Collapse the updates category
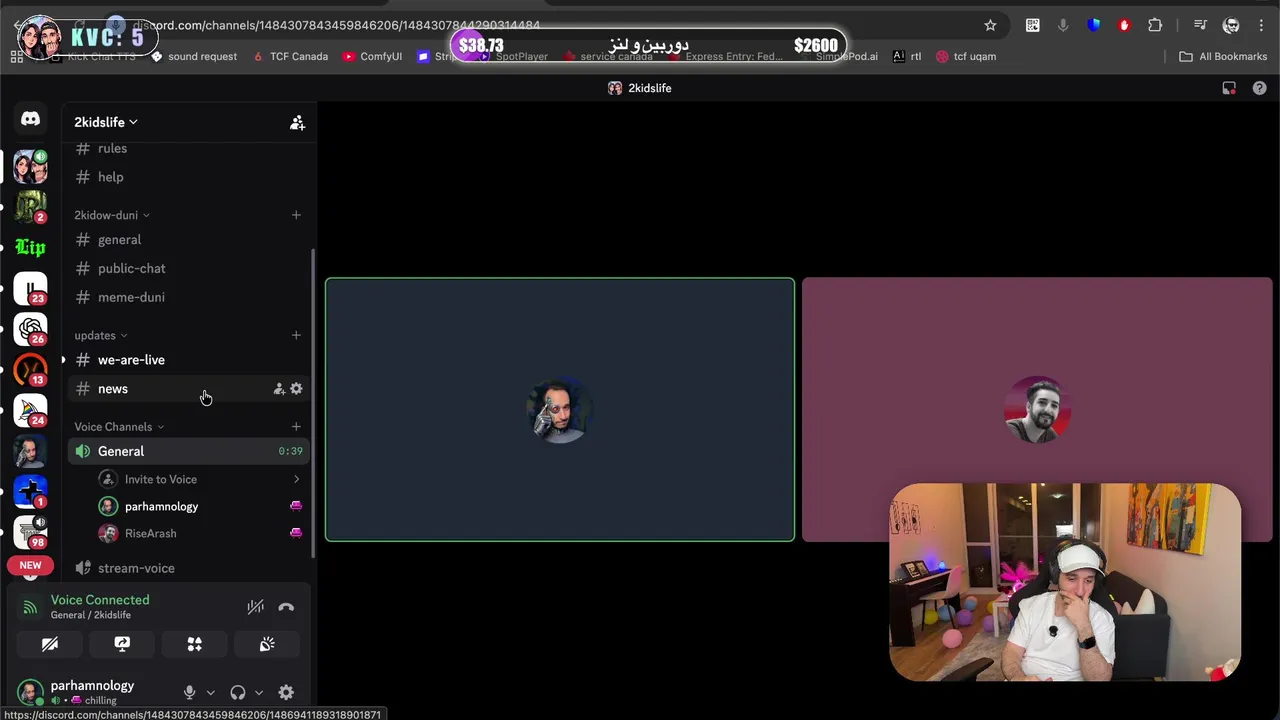This screenshot has width=1280, height=720. pyautogui.click(x=101, y=335)
